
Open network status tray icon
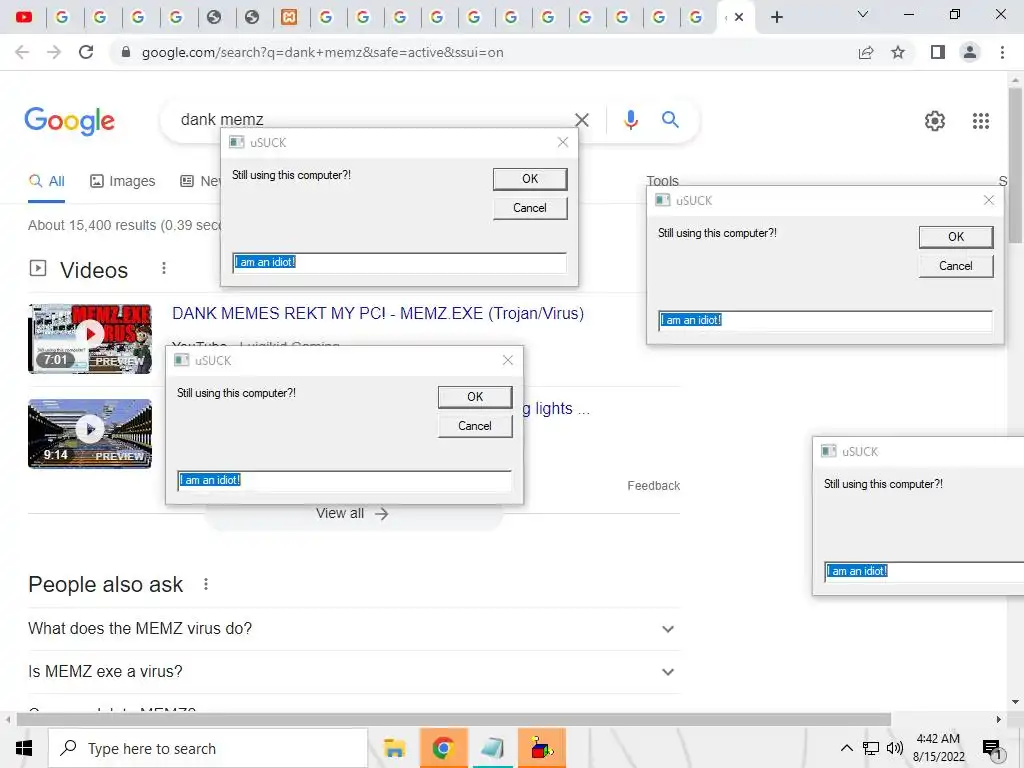click(x=871, y=748)
